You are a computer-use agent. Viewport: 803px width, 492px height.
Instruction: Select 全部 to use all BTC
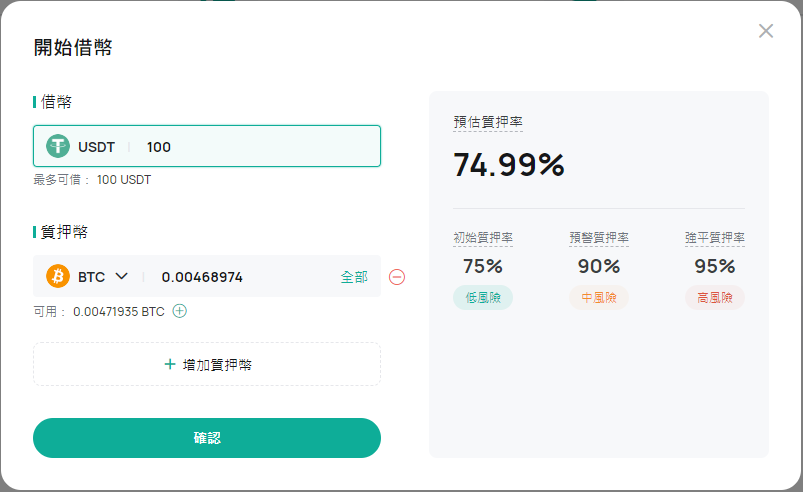354,277
